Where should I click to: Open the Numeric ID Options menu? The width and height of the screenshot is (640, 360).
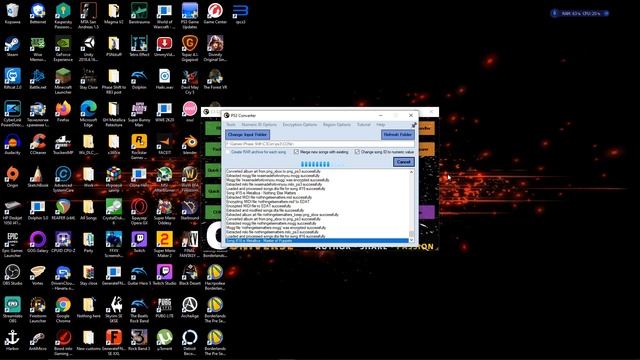(x=259, y=124)
